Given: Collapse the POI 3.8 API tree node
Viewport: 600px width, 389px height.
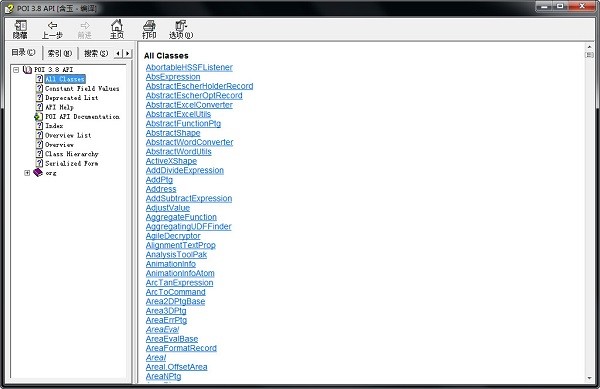Looking at the screenshot, I should tap(16, 70).
